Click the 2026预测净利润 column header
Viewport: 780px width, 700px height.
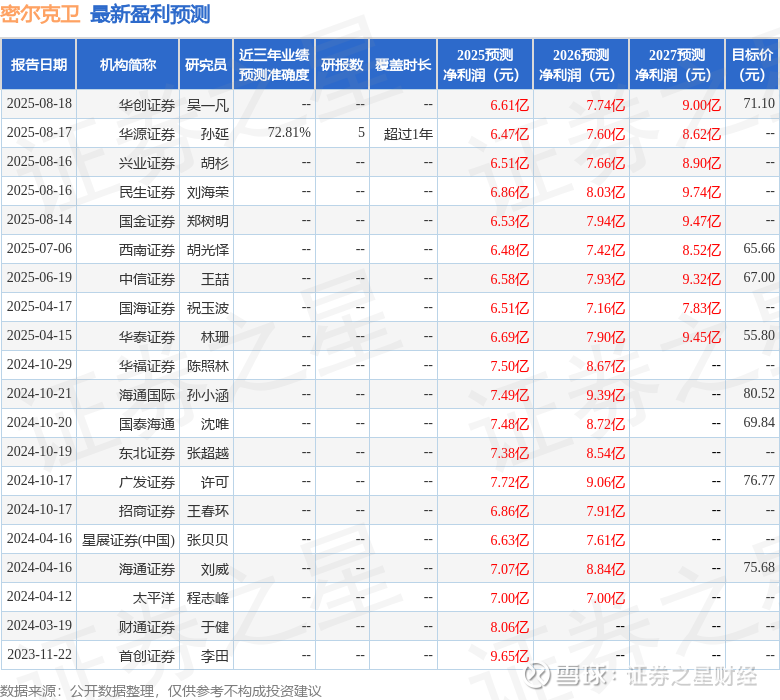tap(581, 65)
